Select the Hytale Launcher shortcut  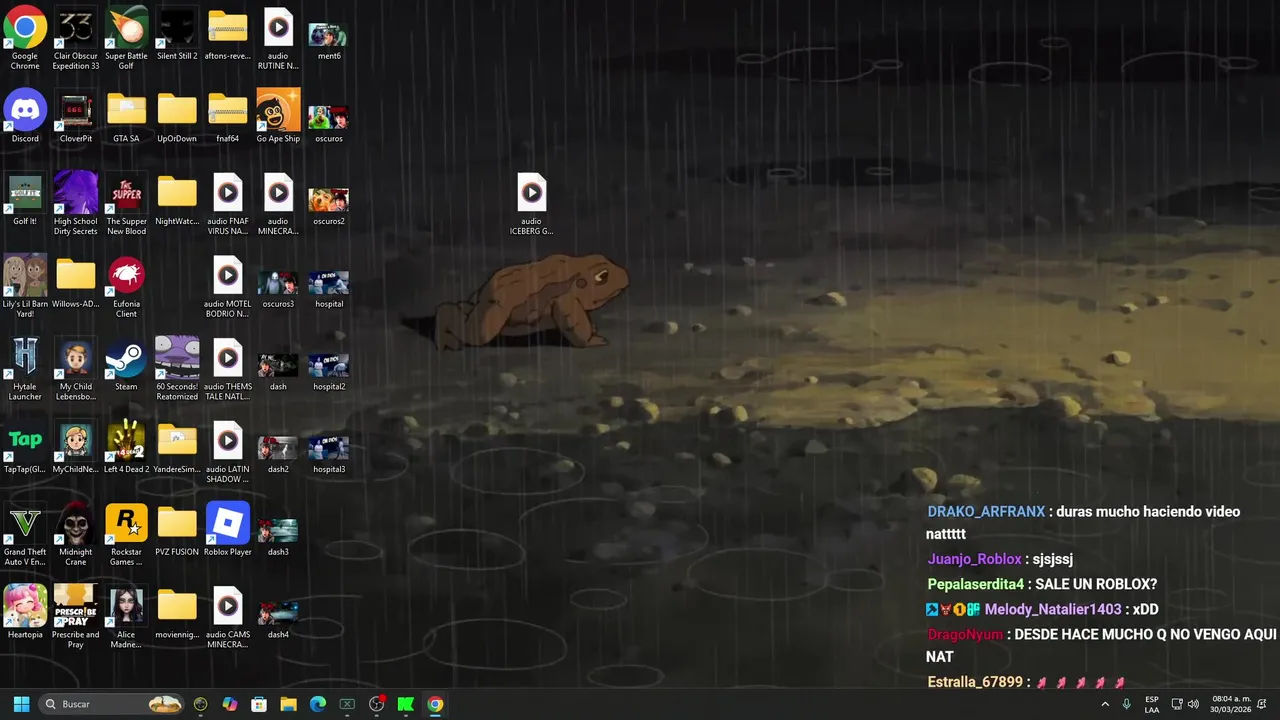(25, 370)
